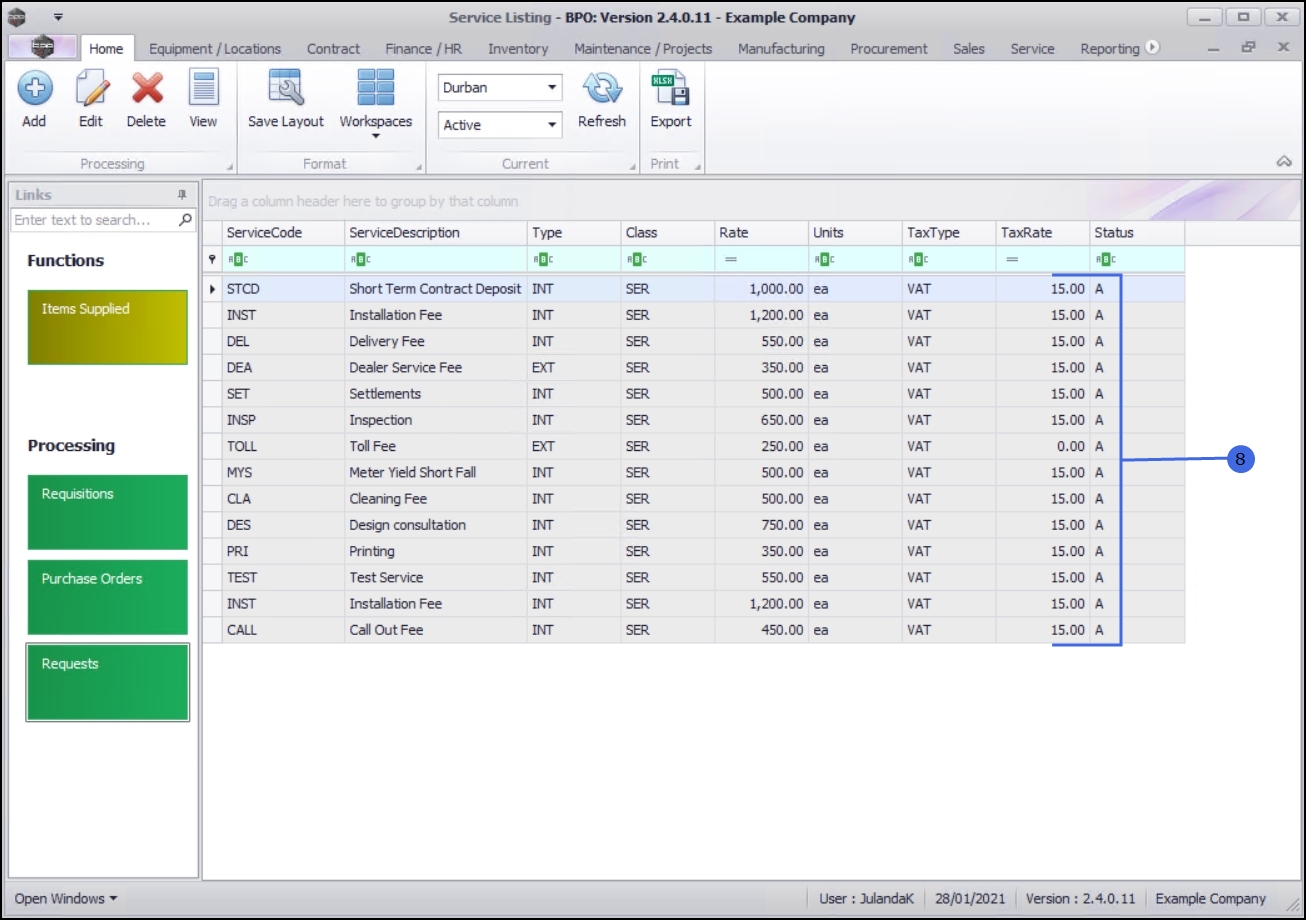Switch to the Inventory tab
This screenshot has width=1306, height=920.
pyautogui.click(x=517, y=48)
